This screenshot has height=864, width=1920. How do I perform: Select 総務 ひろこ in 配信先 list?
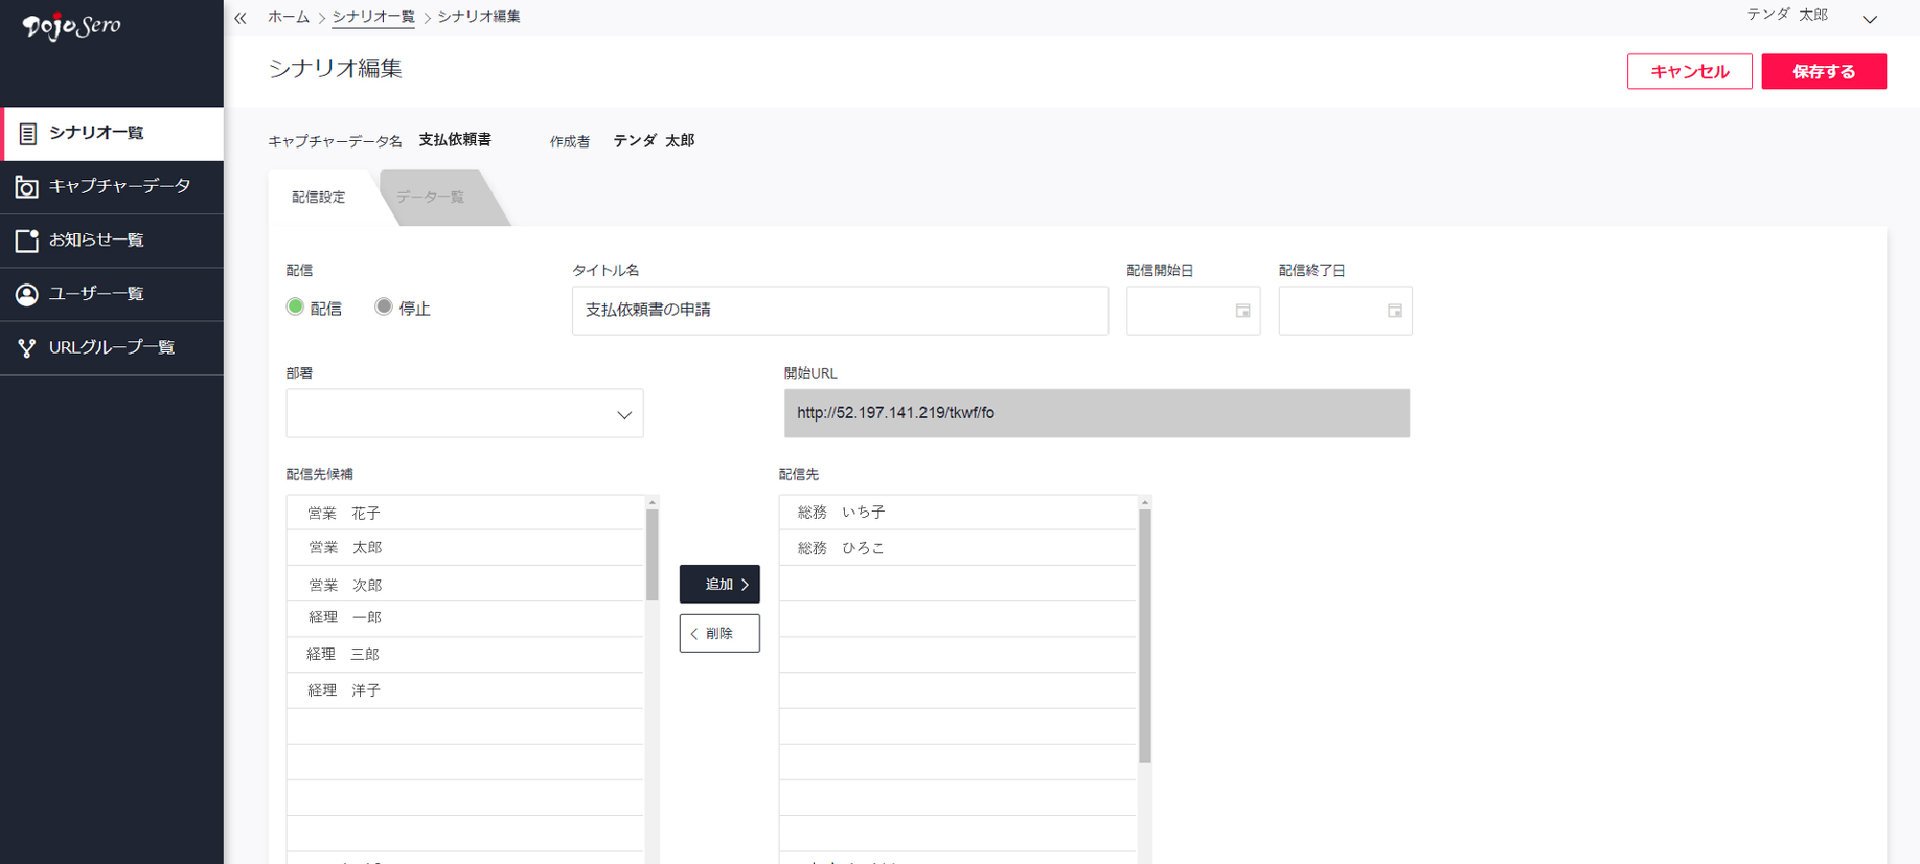[958, 548]
